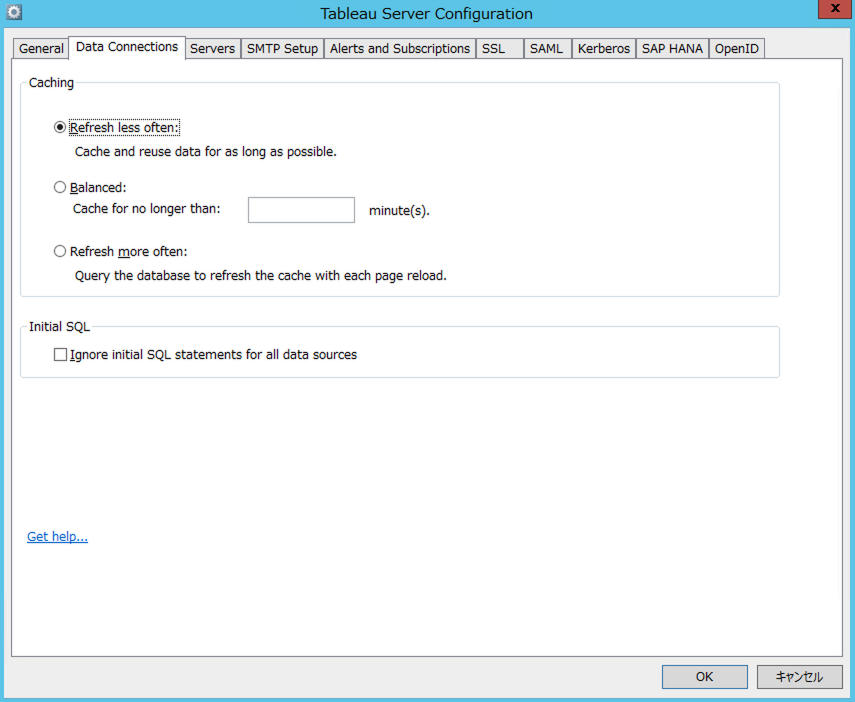Switch to the SSL tab
This screenshot has width=855, height=702.
(494, 49)
